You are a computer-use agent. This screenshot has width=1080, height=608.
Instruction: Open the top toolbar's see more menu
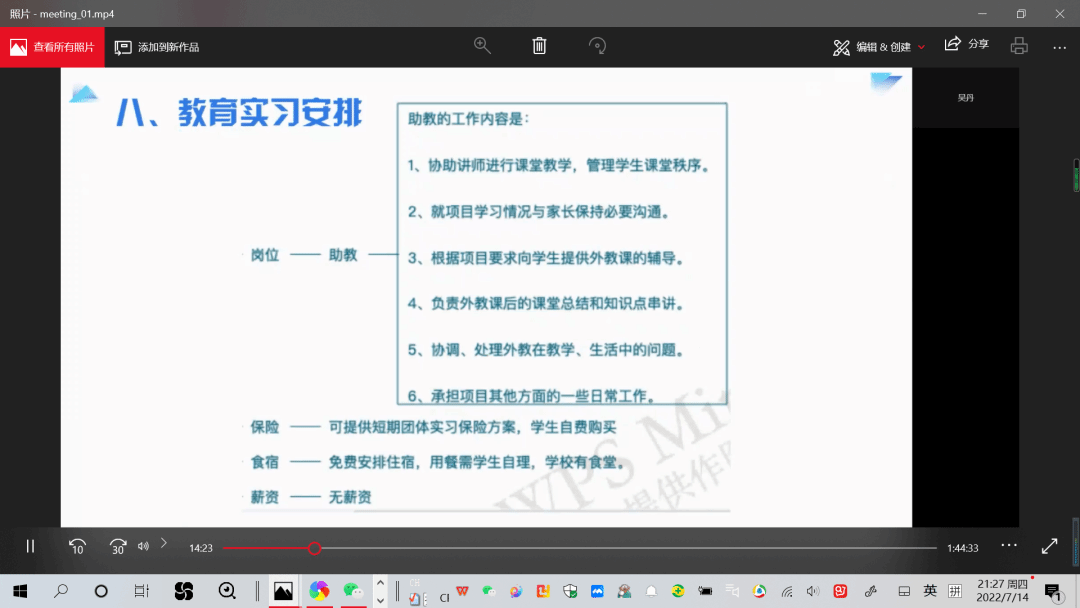pyautogui.click(x=1060, y=47)
